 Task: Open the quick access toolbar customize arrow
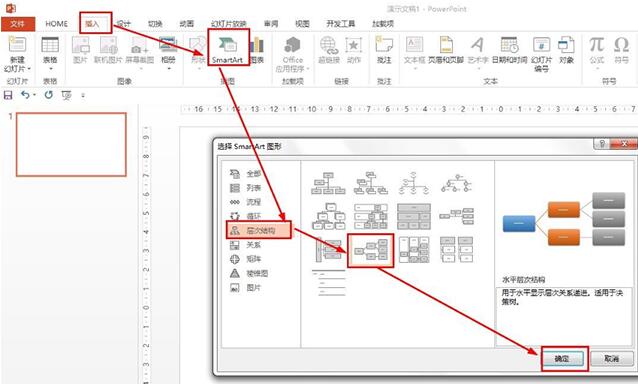[x=83, y=96]
